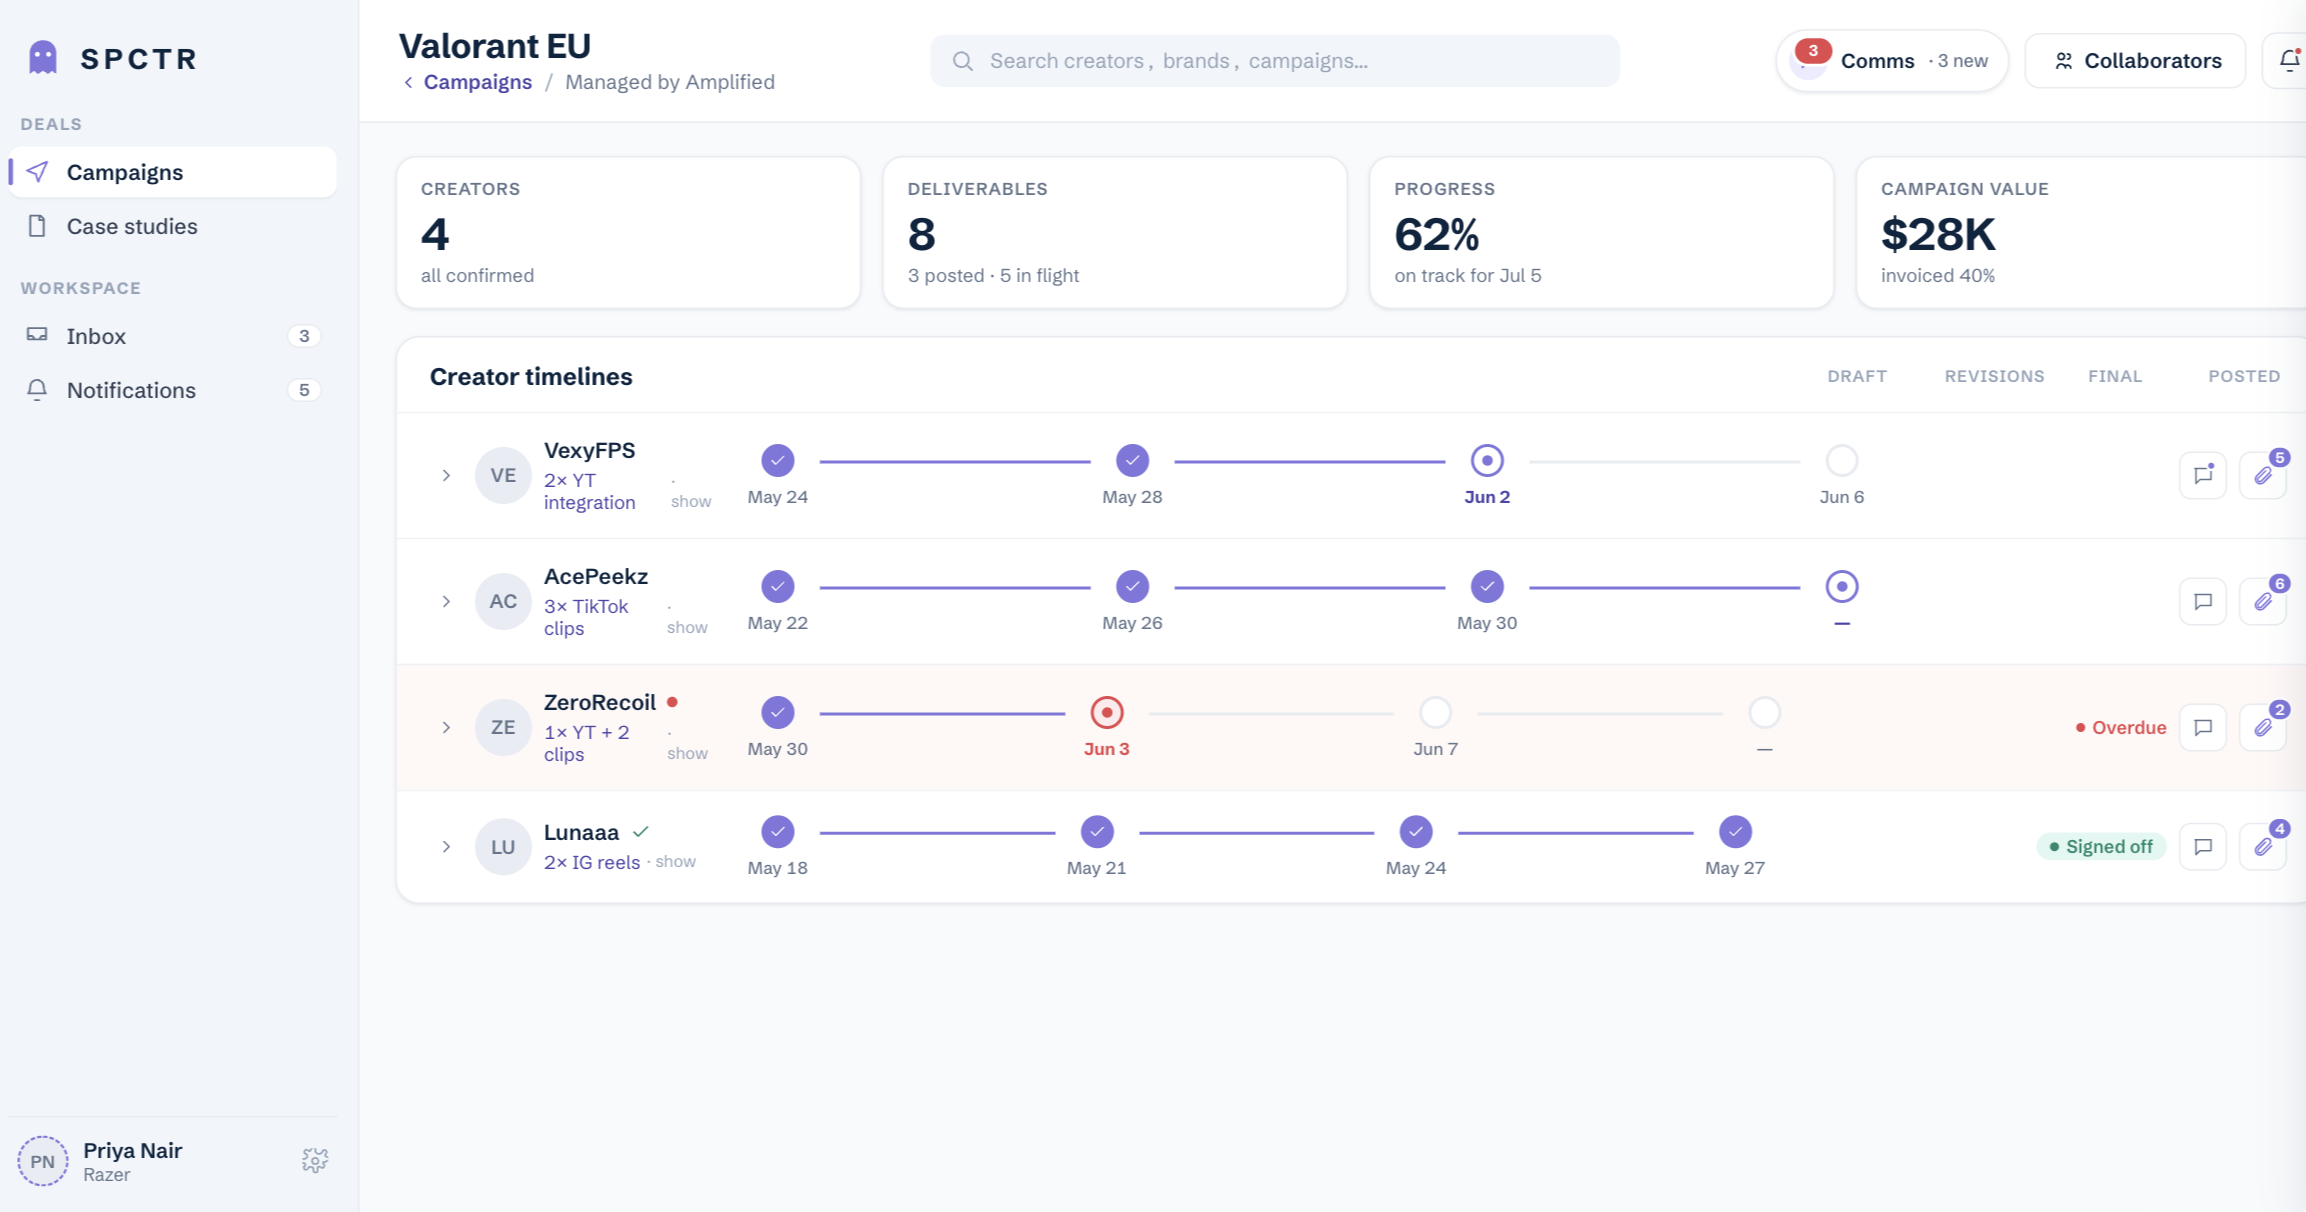Click the AC avatar for AcePeekz
Screen dimensions: 2306x1212
point(503,601)
